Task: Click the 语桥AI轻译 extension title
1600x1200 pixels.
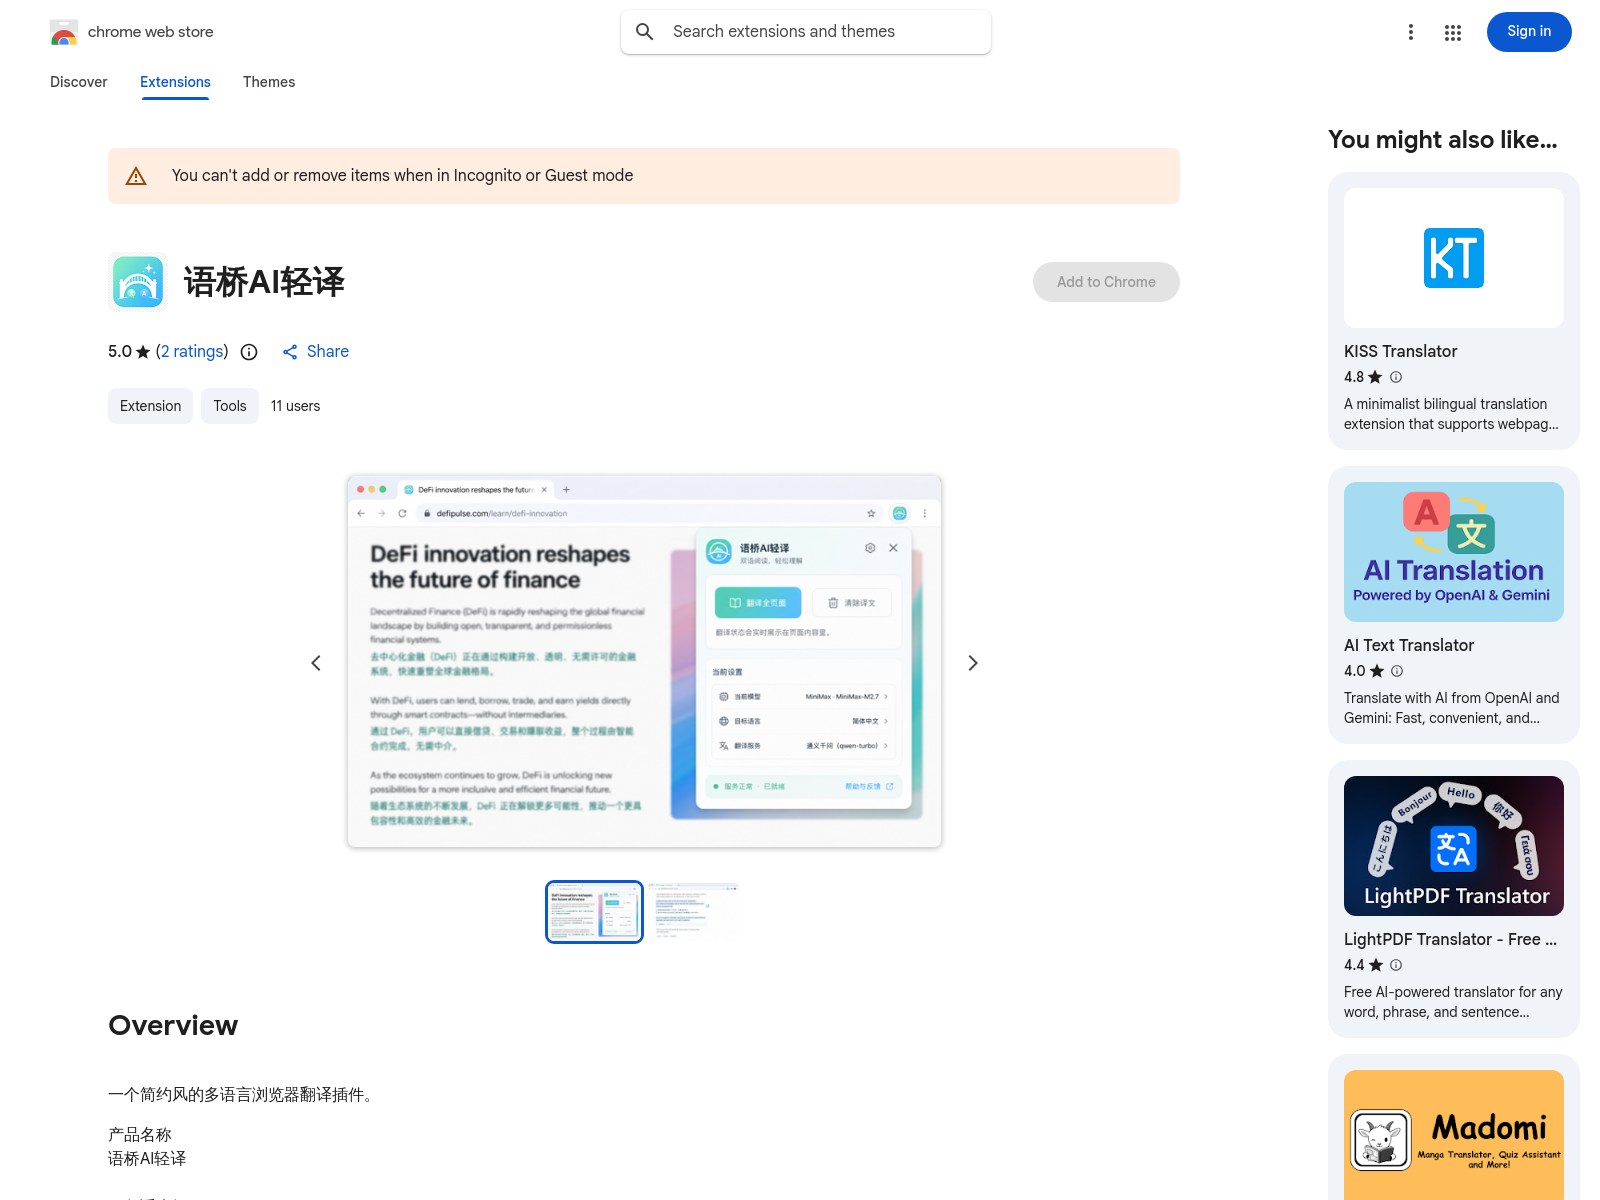Action: pos(264,282)
